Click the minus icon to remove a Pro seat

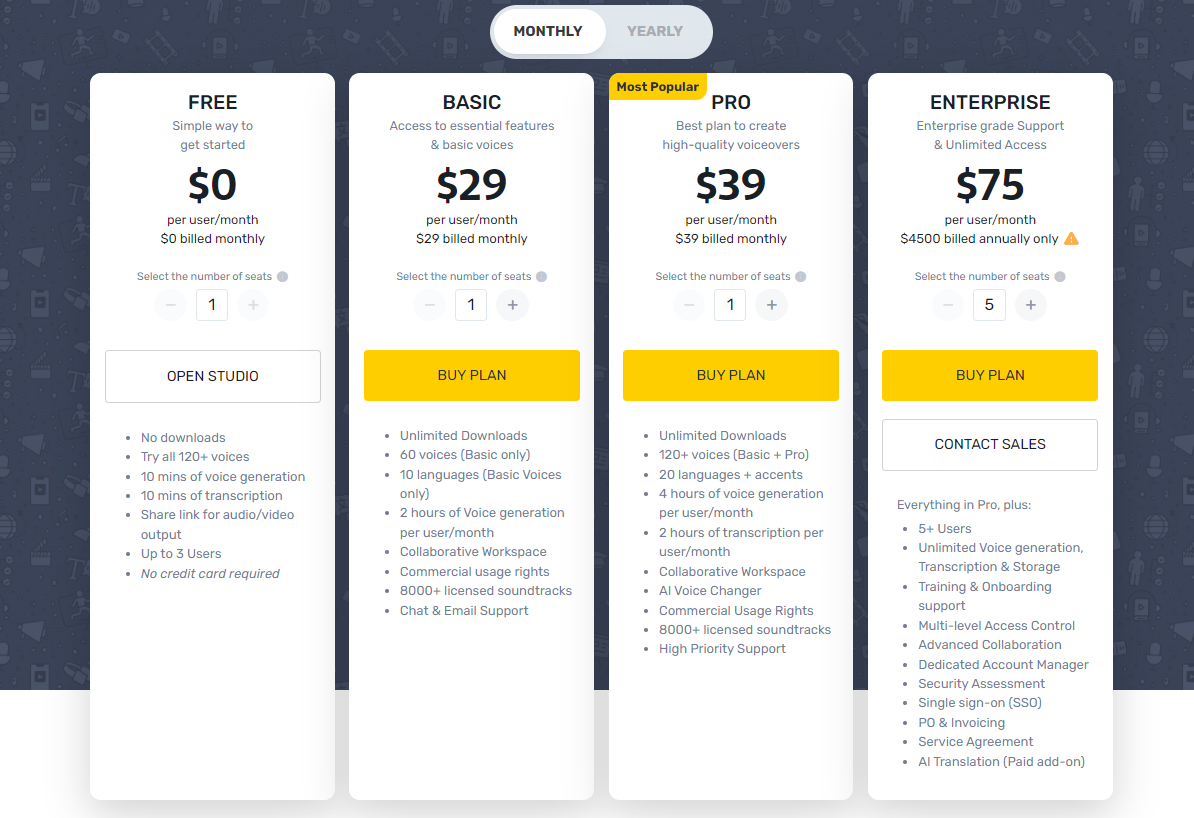689,305
